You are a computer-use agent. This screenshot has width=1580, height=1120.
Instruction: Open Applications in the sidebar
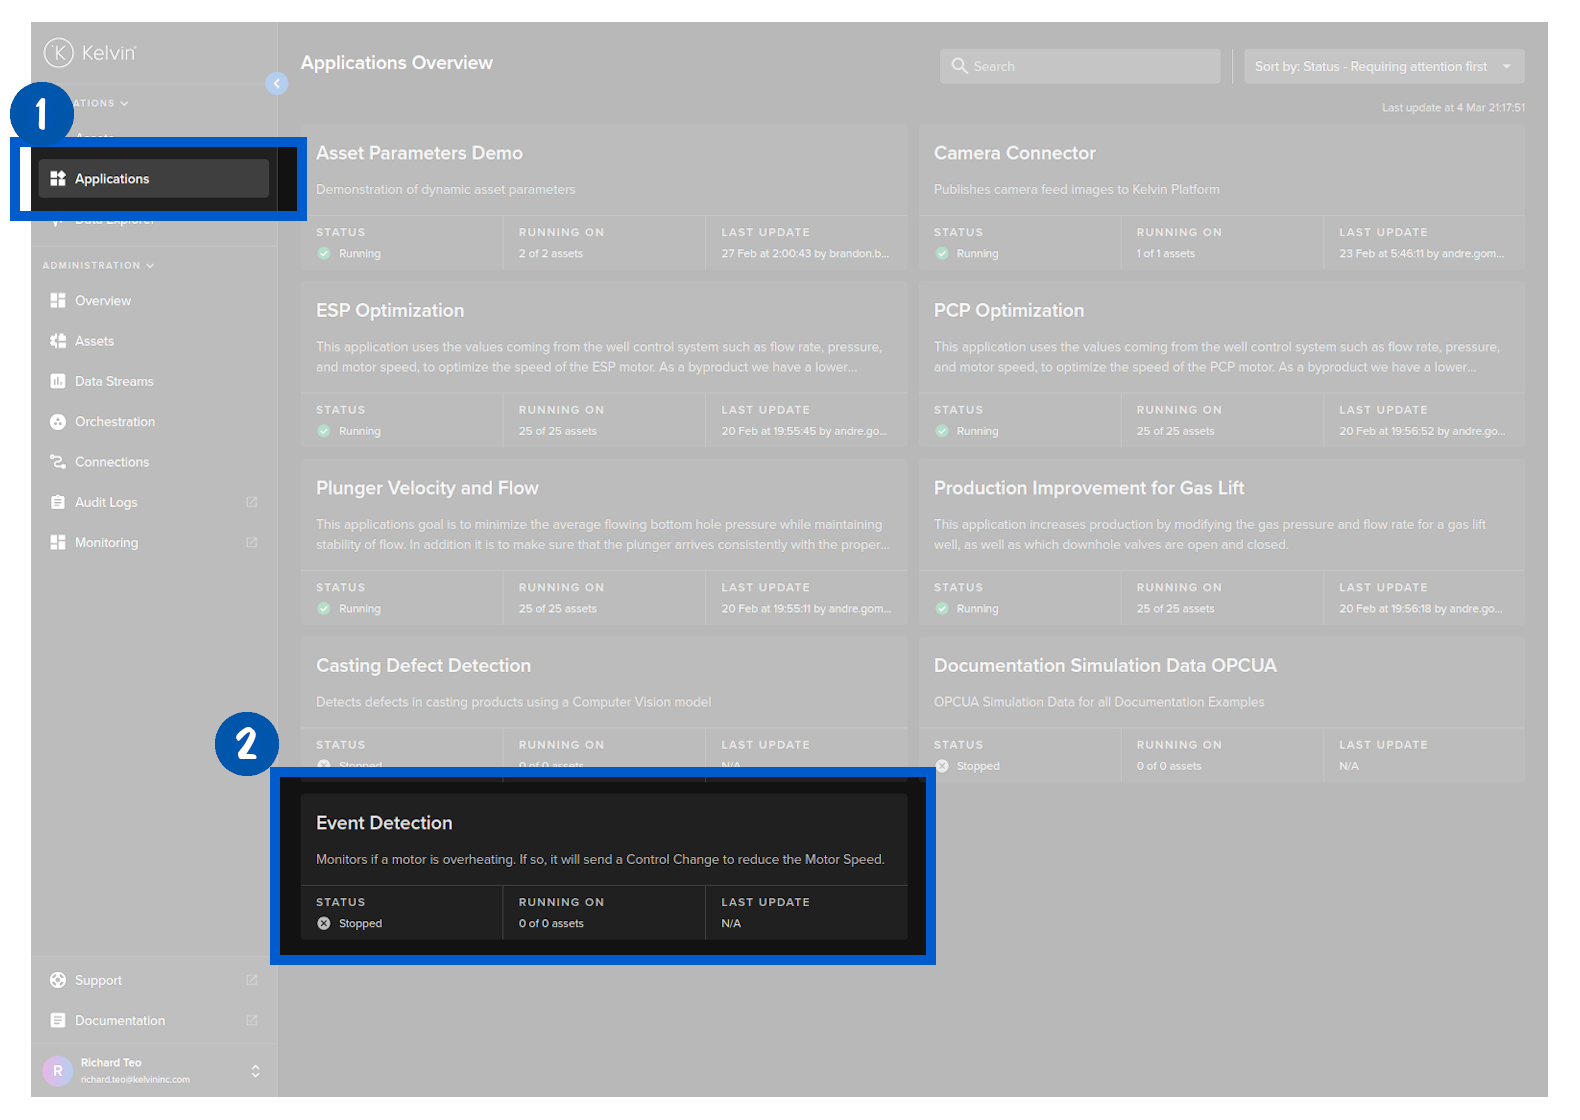click(x=112, y=179)
